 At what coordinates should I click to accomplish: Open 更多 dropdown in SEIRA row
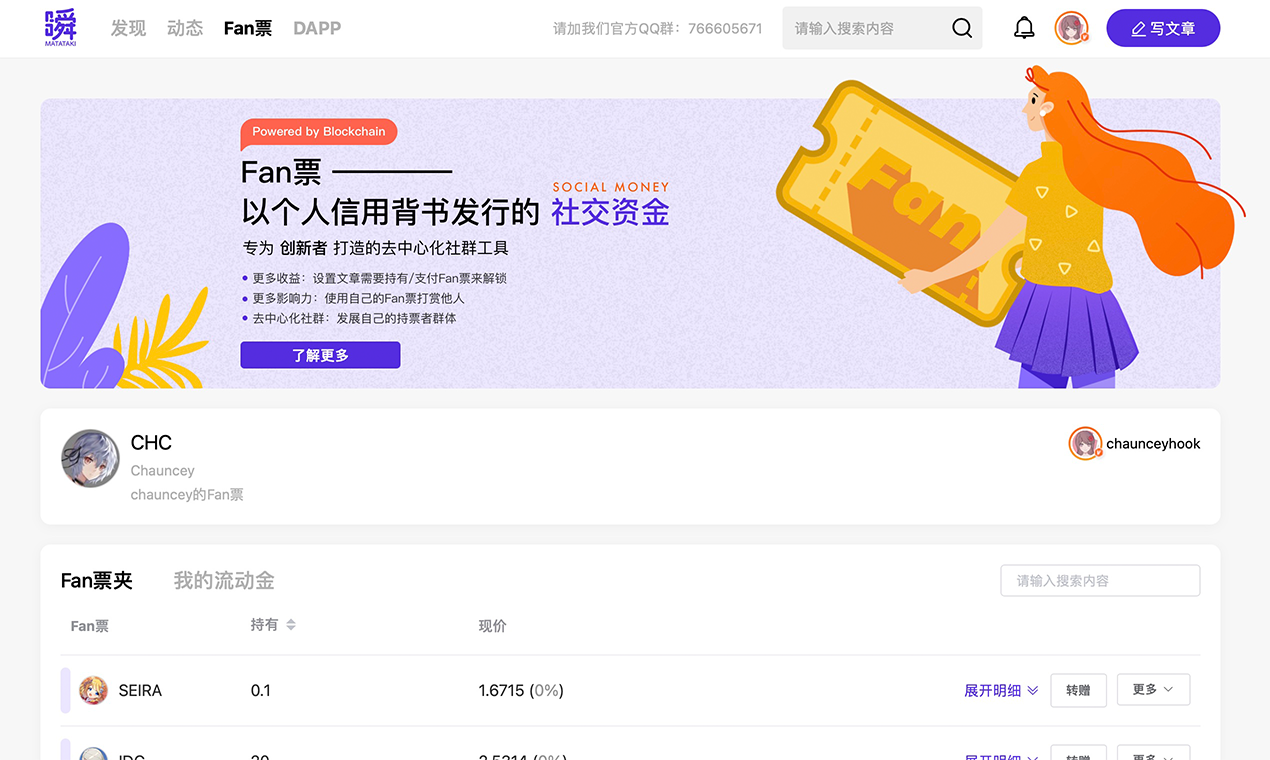(x=1153, y=690)
